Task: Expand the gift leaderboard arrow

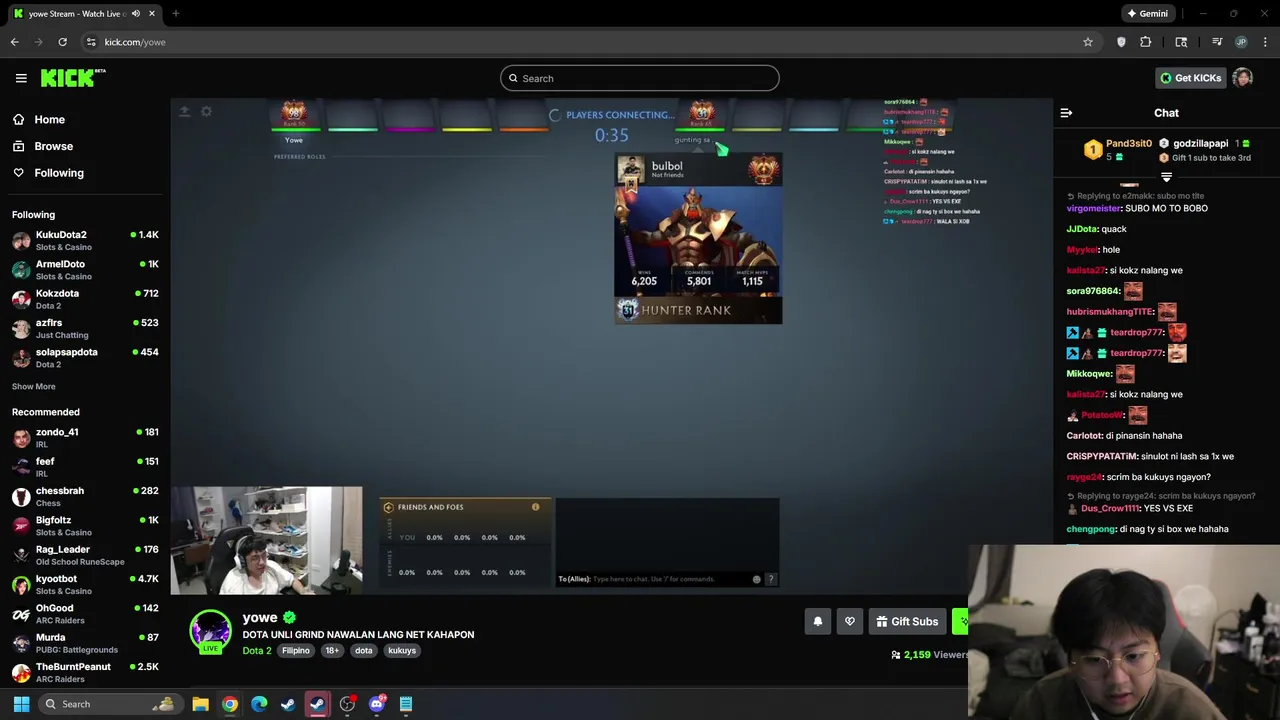Action: coord(1166,177)
